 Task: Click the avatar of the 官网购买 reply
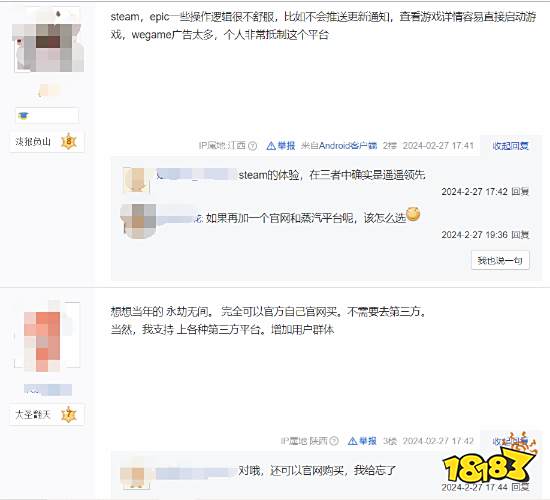(x=135, y=475)
